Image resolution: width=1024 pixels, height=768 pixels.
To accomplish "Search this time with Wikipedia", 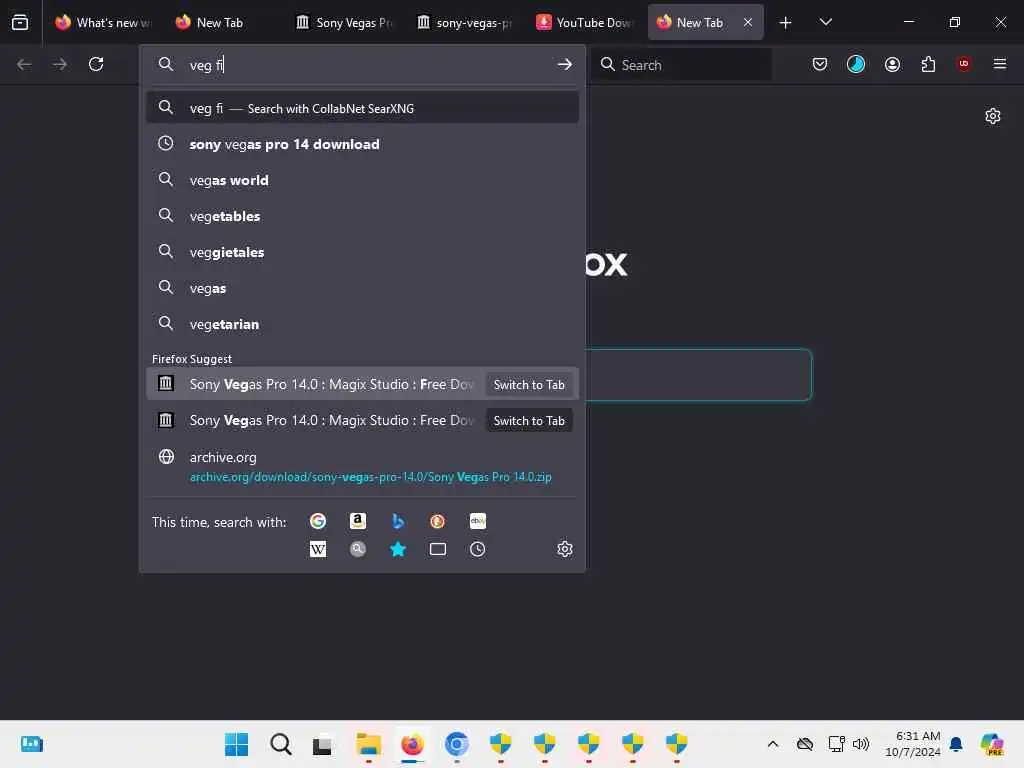I will click(318, 549).
